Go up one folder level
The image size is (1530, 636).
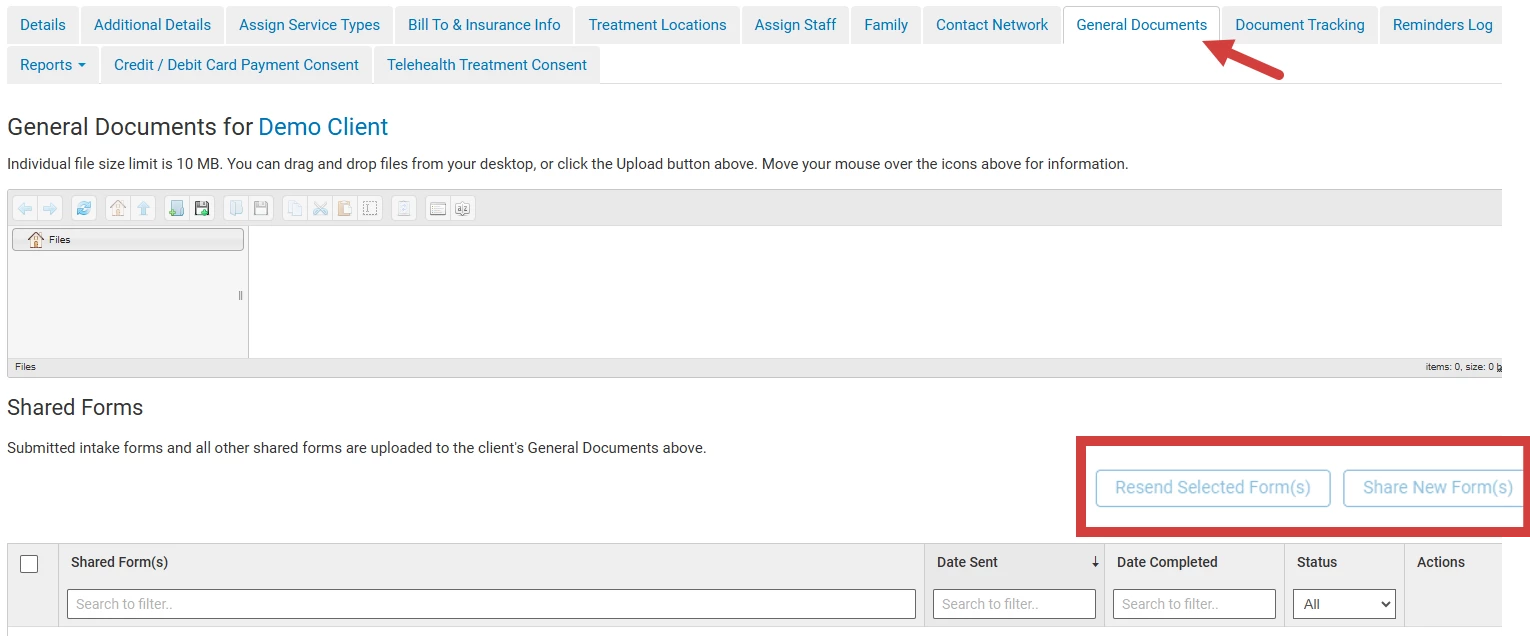pos(143,208)
